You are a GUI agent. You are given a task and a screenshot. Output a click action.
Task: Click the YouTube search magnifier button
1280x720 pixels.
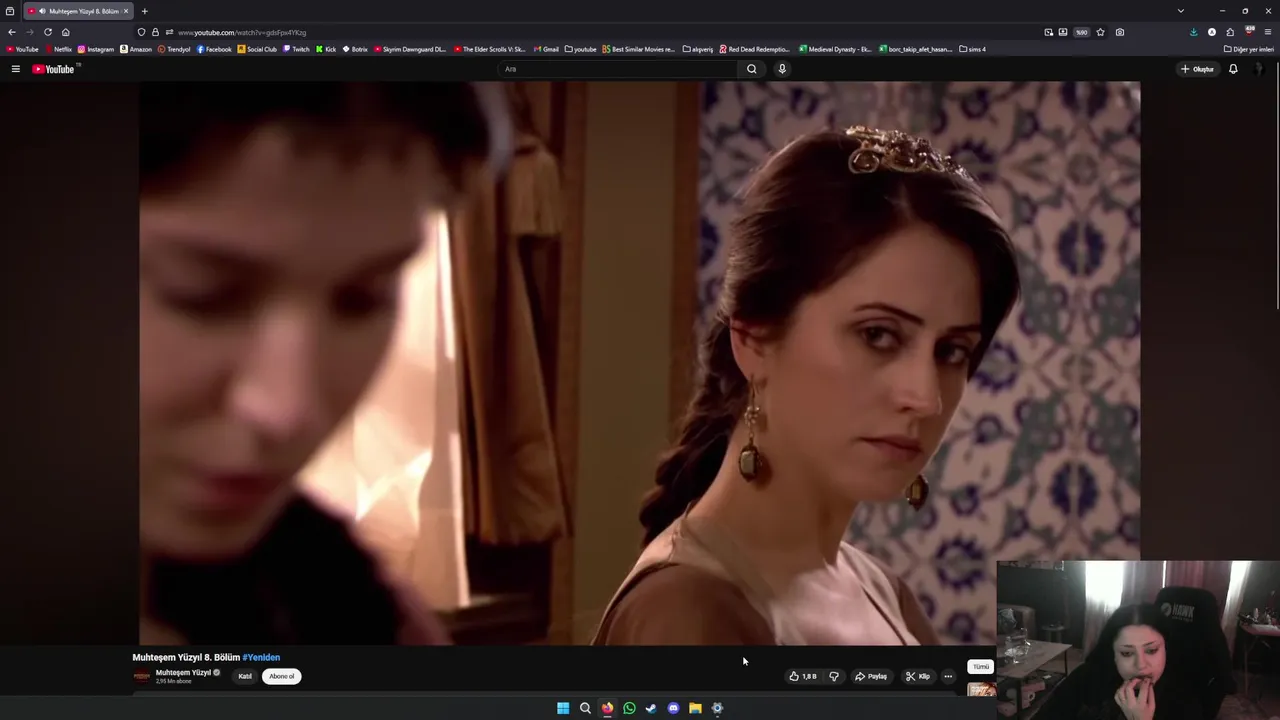click(752, 69)
